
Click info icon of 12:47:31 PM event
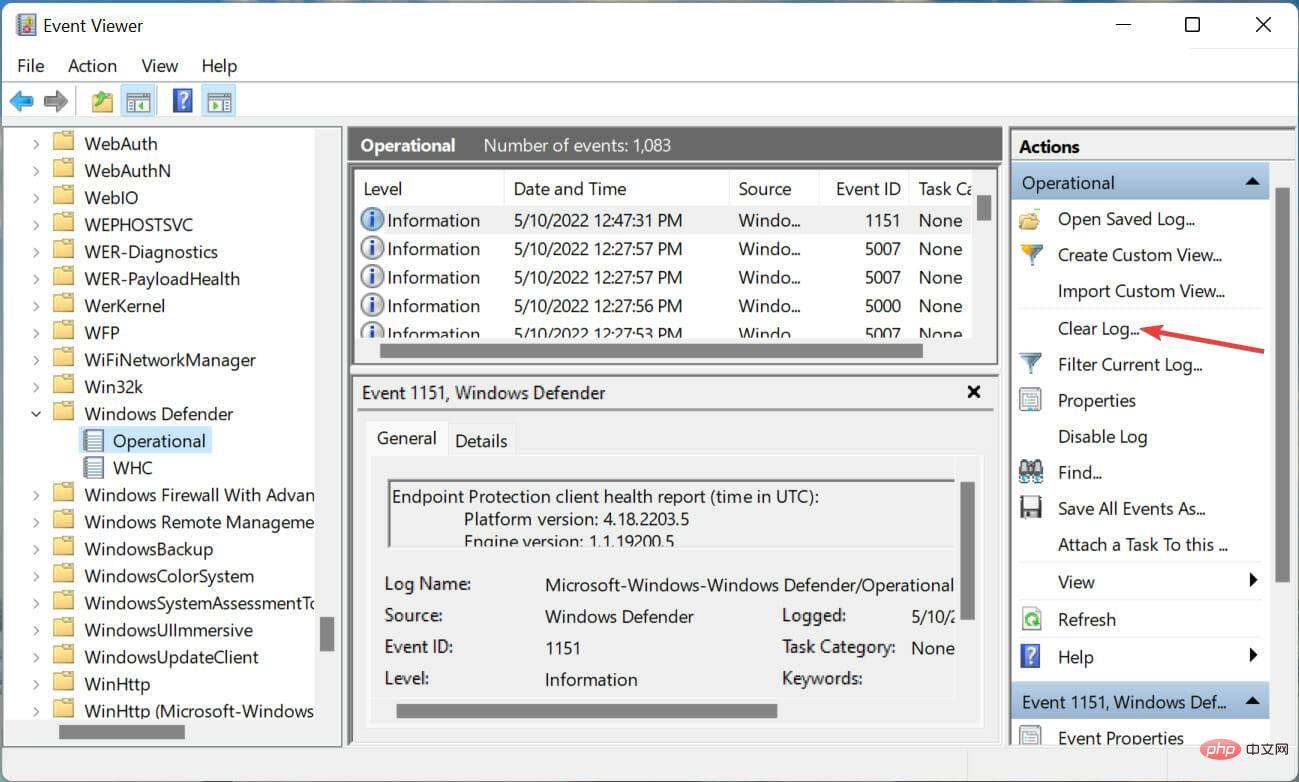click(372, 220)
